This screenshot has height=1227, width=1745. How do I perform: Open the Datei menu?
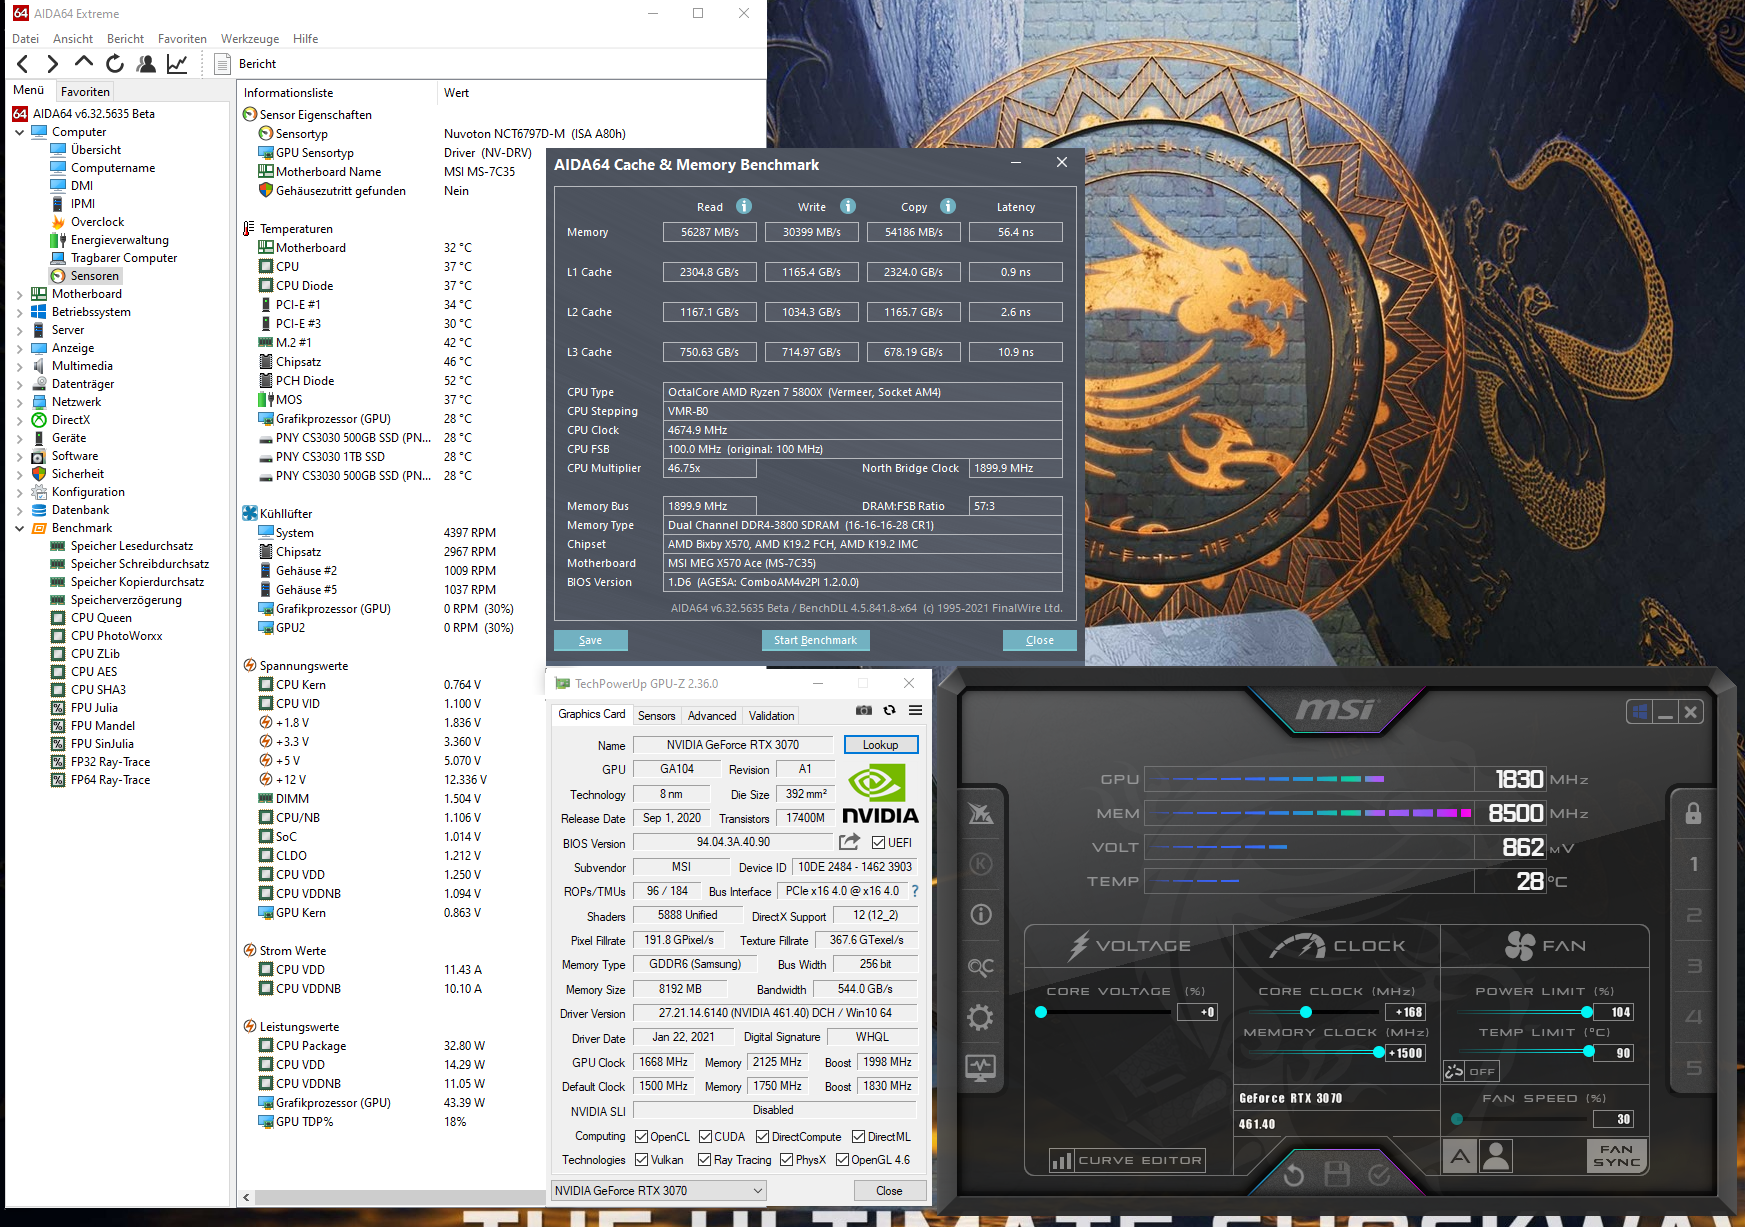25,39
